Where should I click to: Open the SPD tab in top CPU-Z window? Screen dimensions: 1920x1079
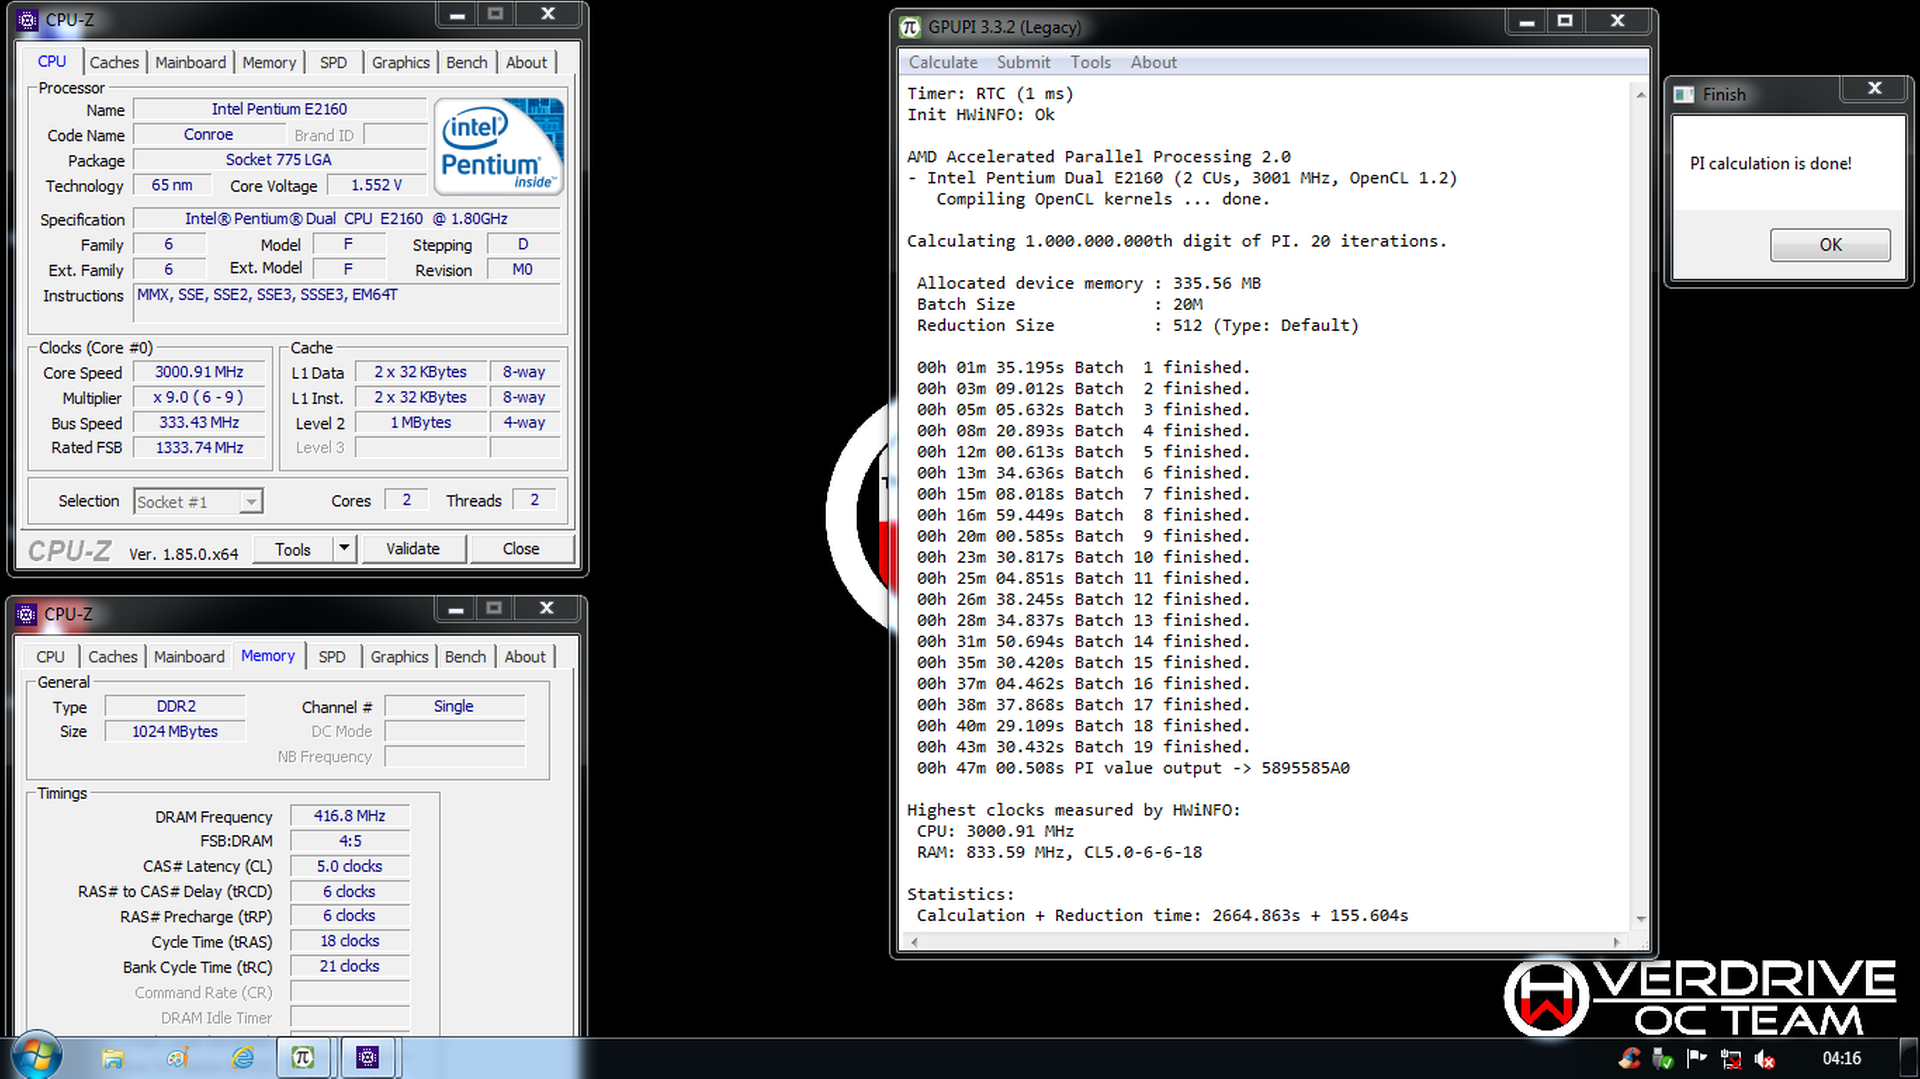click(333, 62)
